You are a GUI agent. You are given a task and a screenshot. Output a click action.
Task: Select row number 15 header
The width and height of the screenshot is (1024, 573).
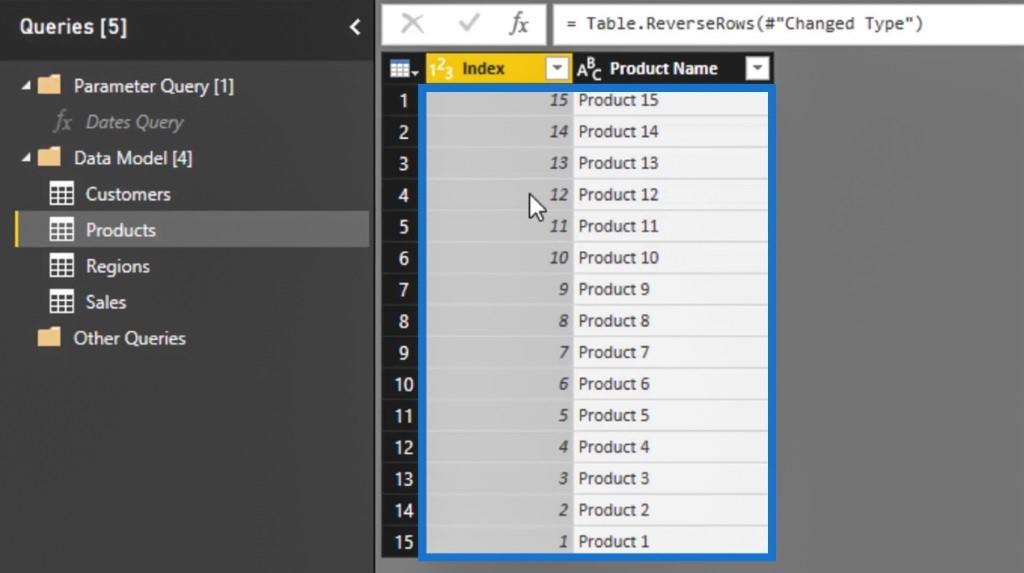pos(404,542)
